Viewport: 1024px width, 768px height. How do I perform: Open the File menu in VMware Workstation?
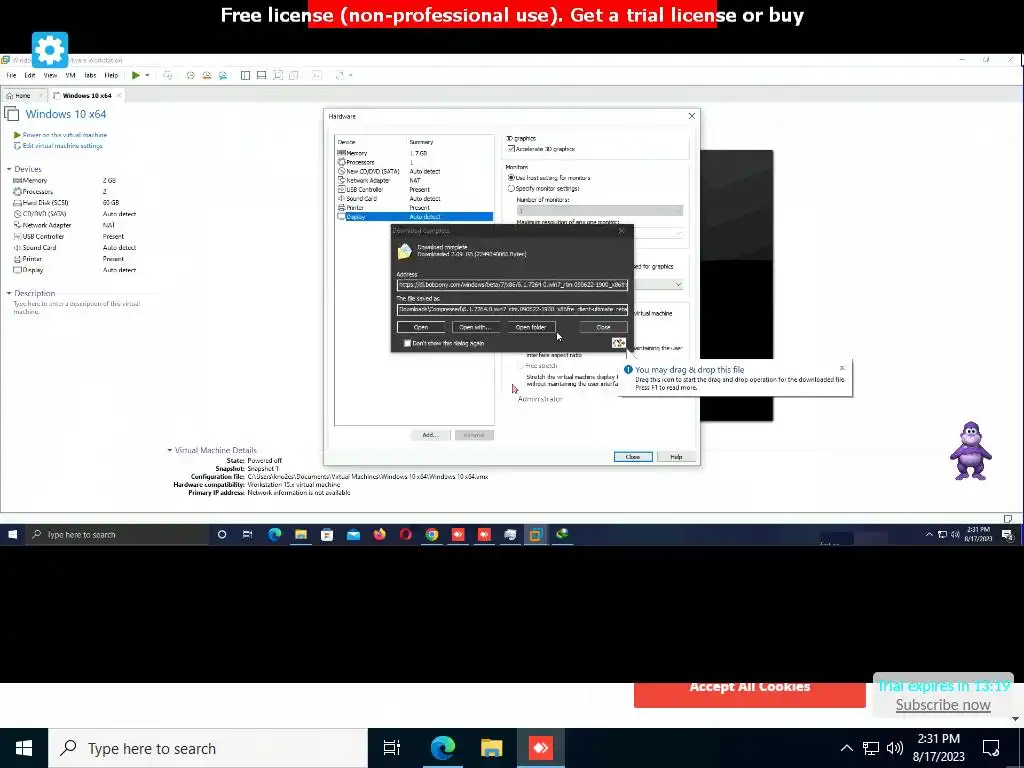pos(11,75)
